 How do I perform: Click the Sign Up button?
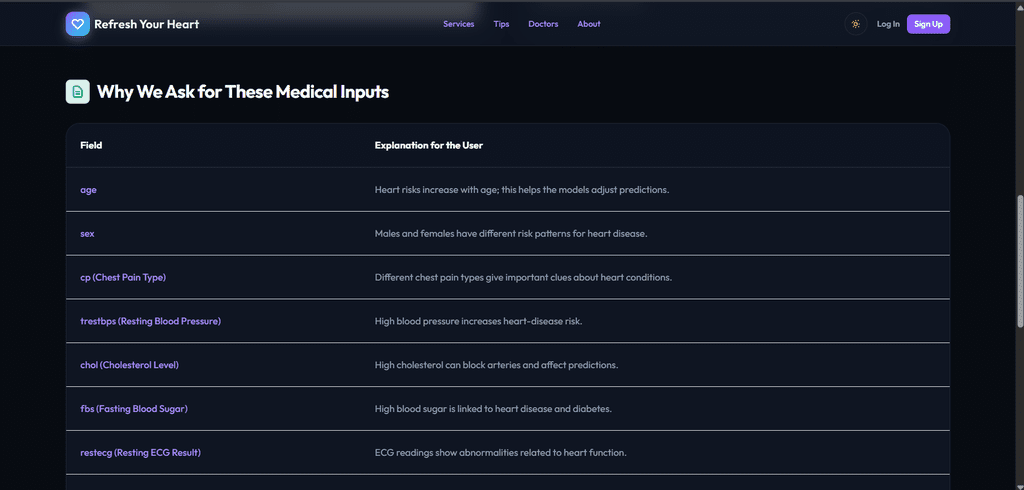pos(928,24)
